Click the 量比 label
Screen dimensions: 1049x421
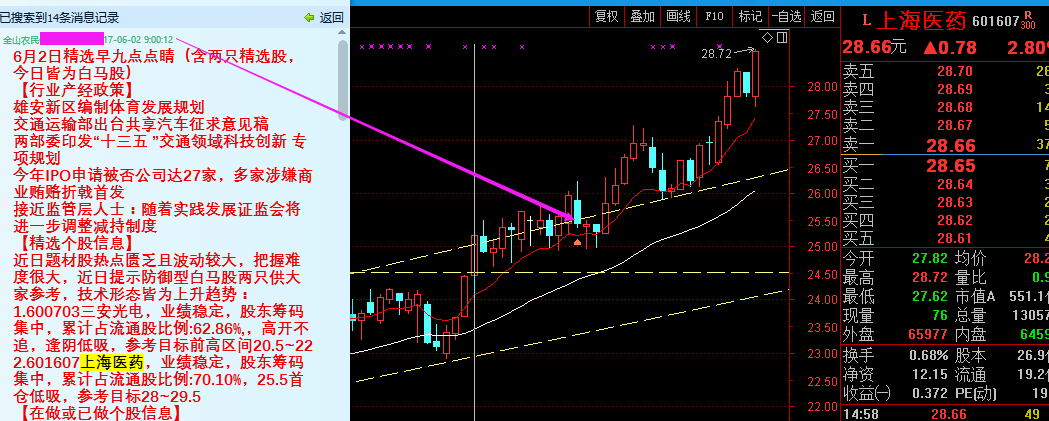point(971,277)
